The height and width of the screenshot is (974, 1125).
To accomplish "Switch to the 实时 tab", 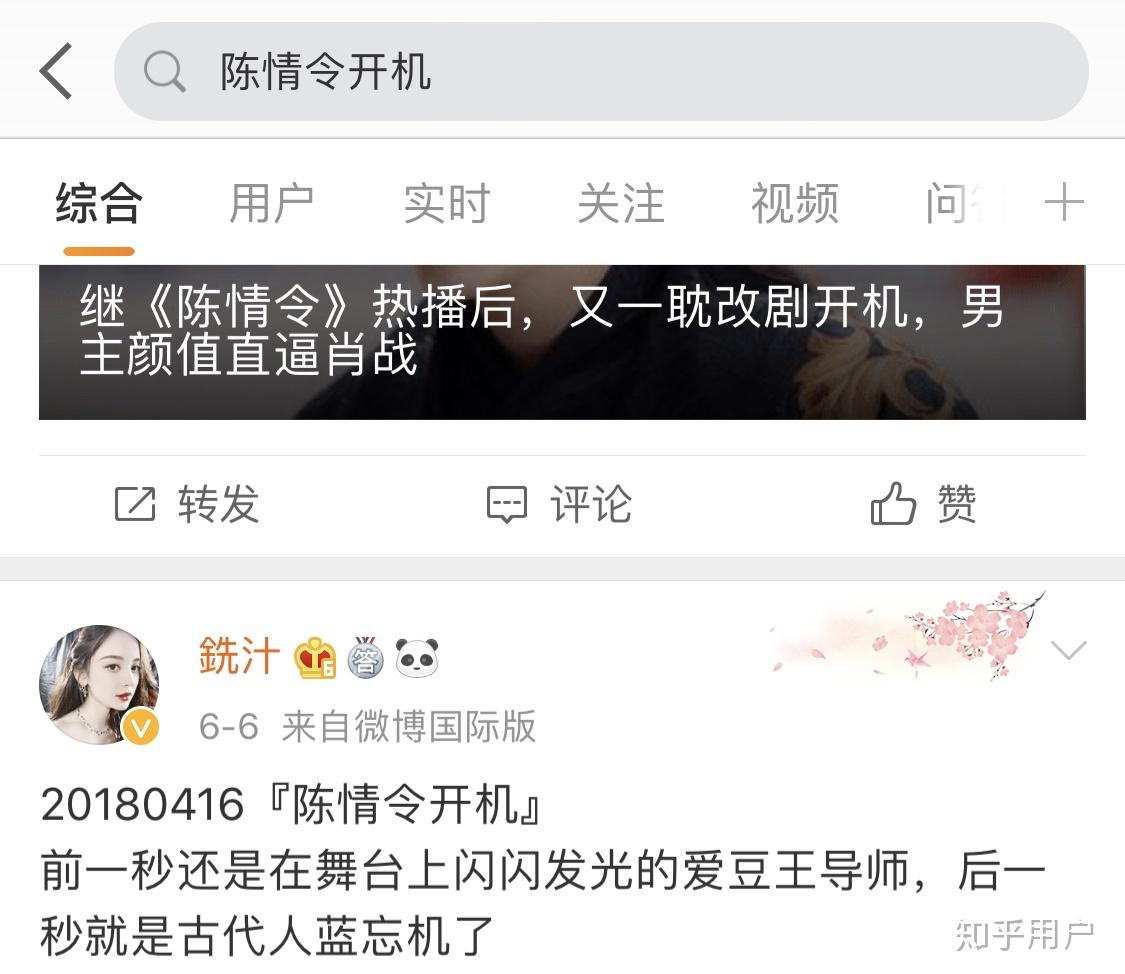I will tap(446, 203).
